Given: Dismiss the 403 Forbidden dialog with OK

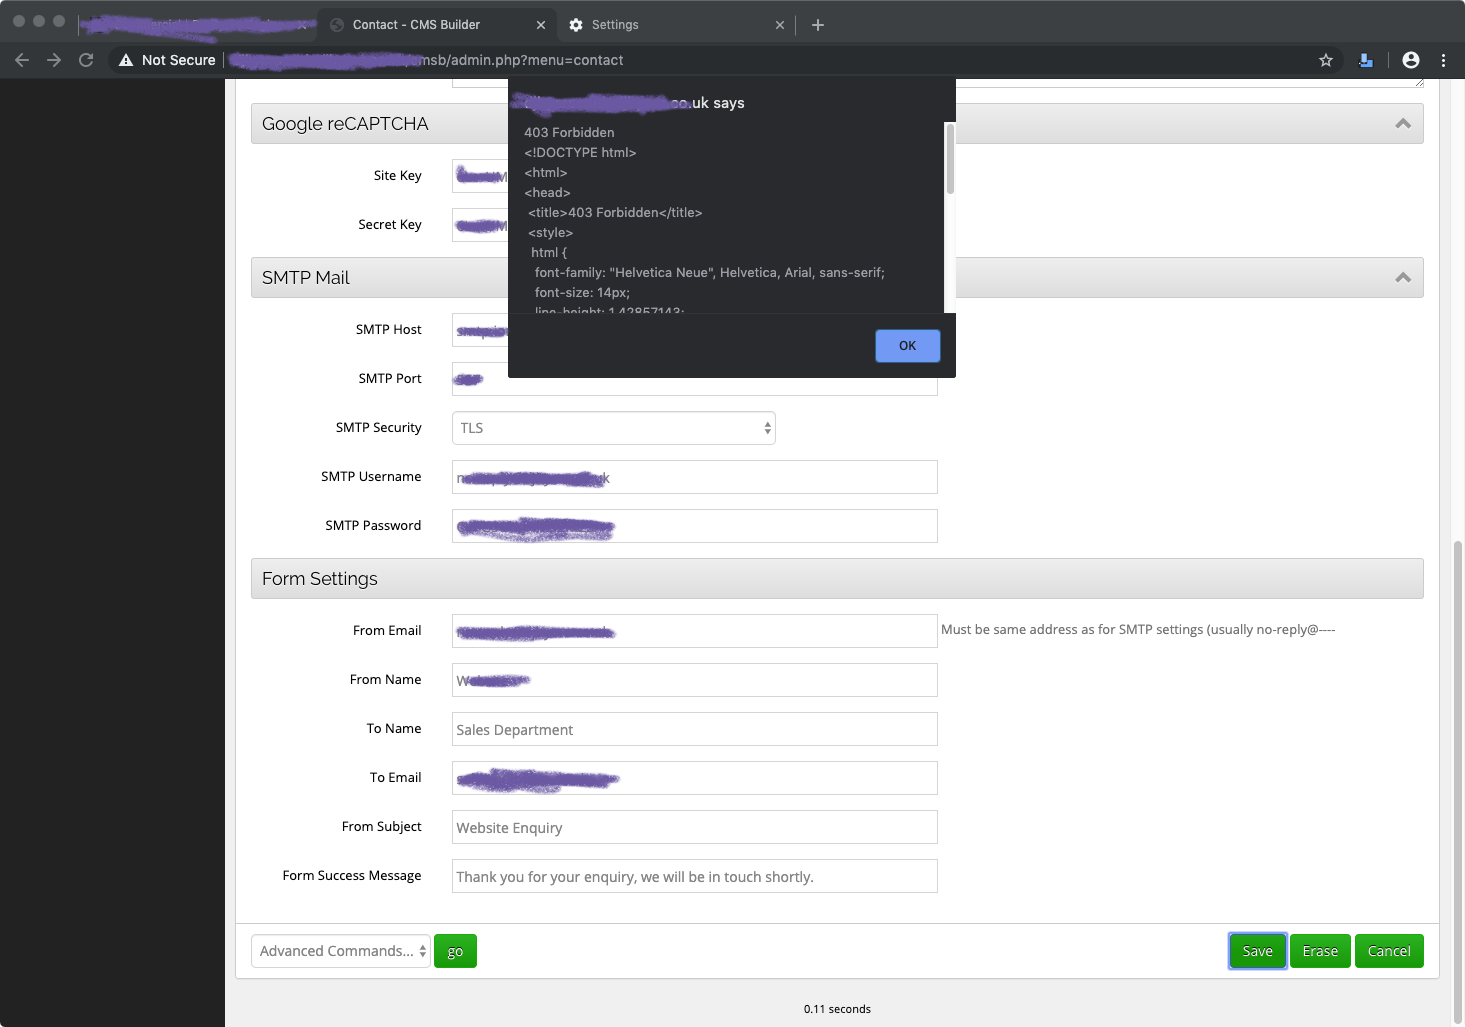Looking at the screenshot, I should coord(907,346).
